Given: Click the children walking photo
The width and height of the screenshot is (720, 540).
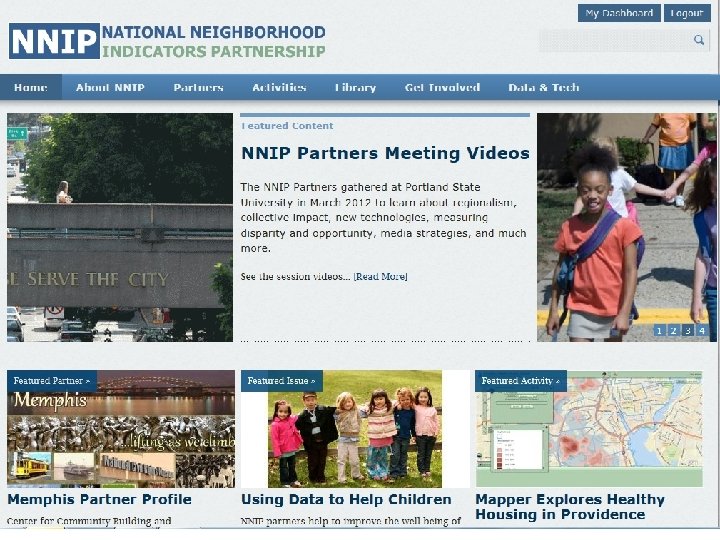Looking at the screenshot, I should [x=627, y=227].
